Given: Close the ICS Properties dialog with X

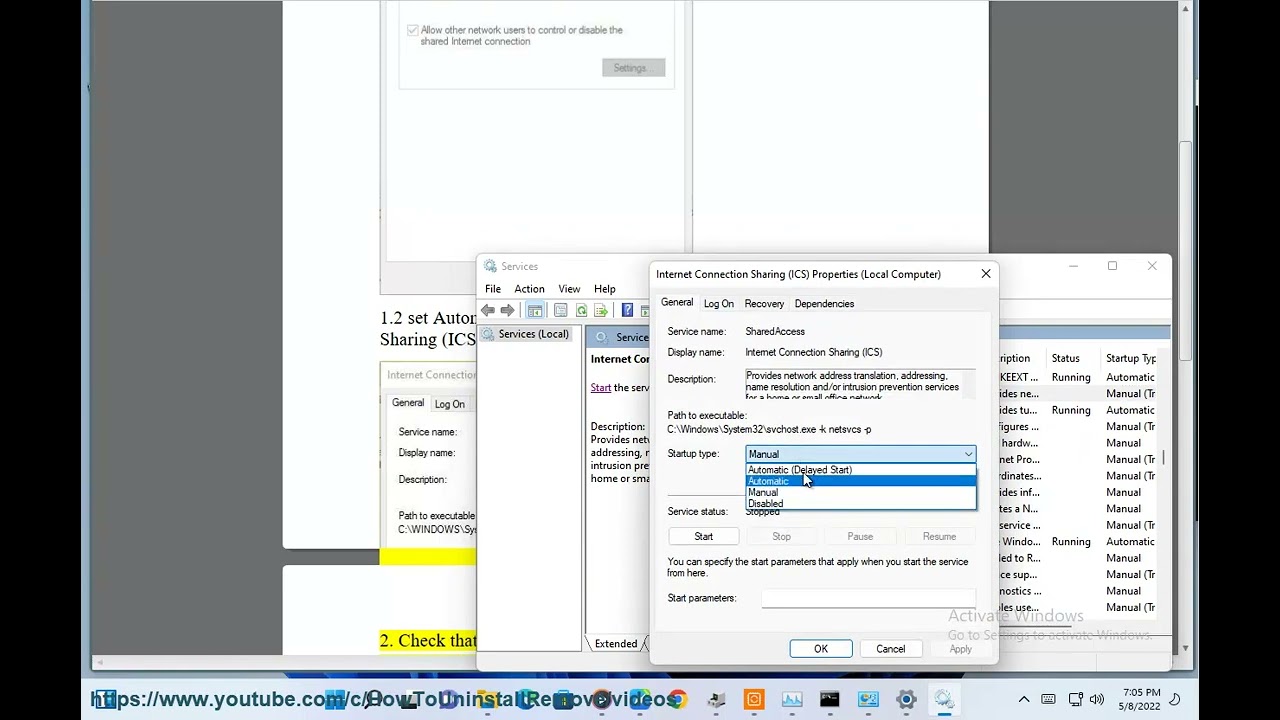Looking at the screenshot, I should [985, 274].
